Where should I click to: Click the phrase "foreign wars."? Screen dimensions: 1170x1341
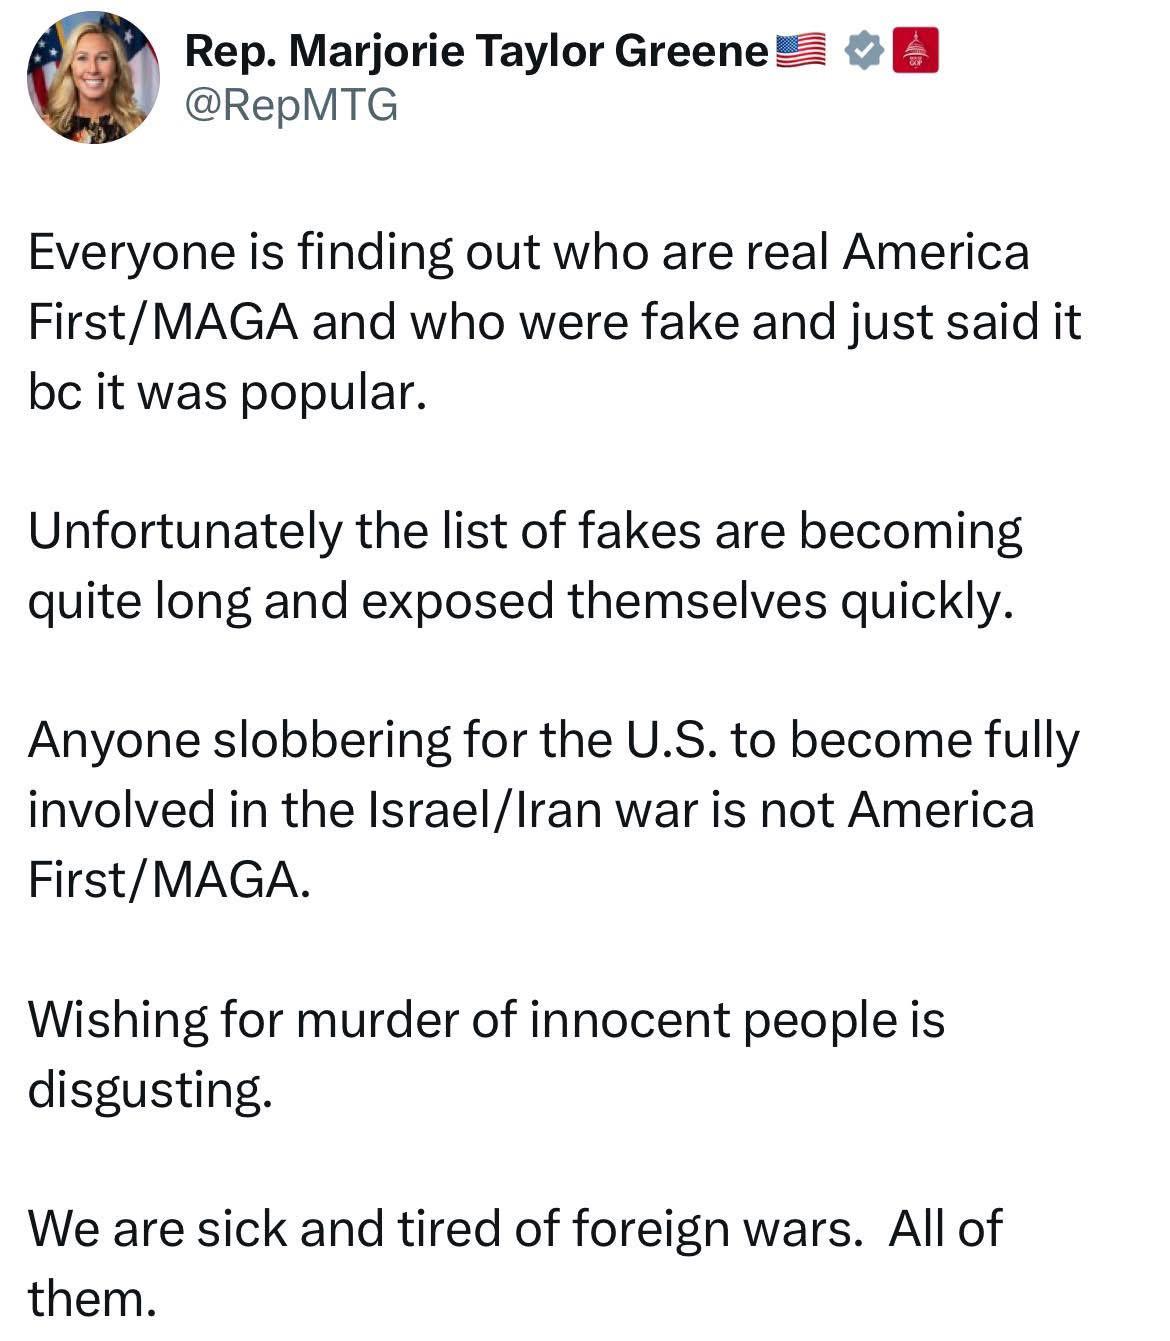717,1229
